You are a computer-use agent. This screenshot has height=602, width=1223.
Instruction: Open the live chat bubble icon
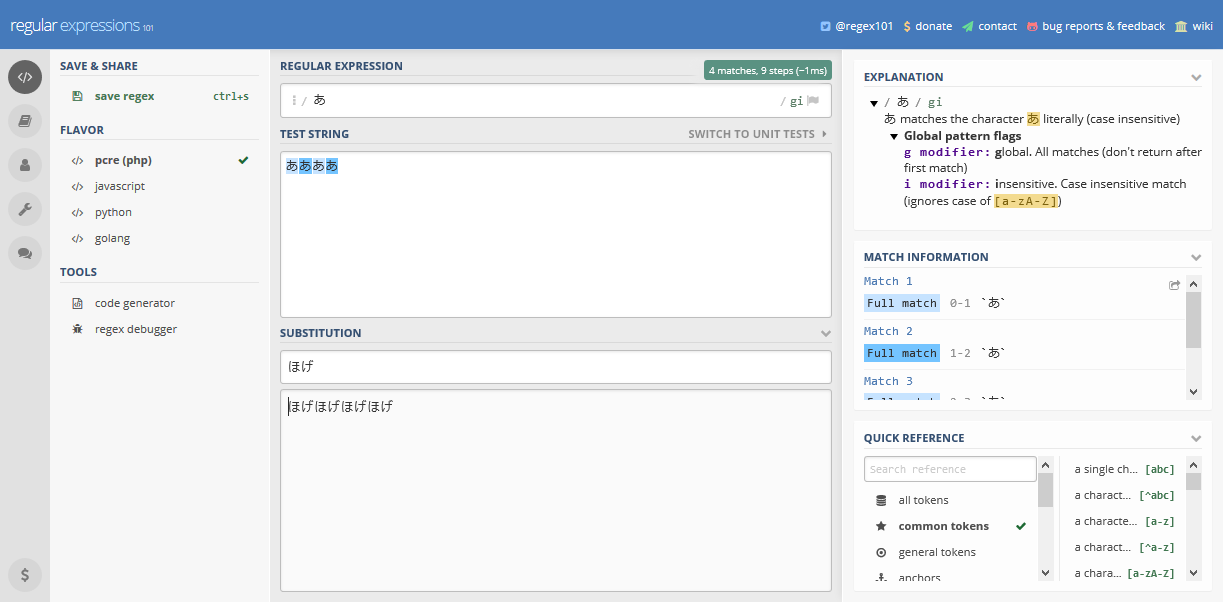25,253
